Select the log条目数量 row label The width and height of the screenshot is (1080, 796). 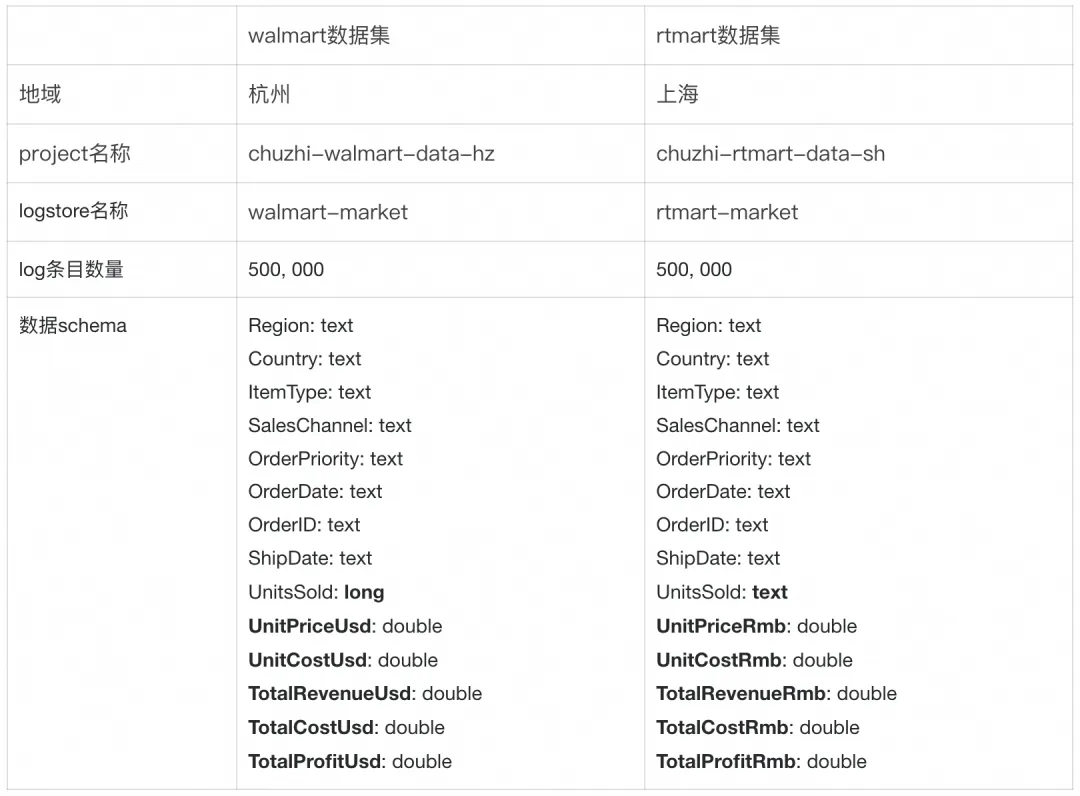click(71, 269)
